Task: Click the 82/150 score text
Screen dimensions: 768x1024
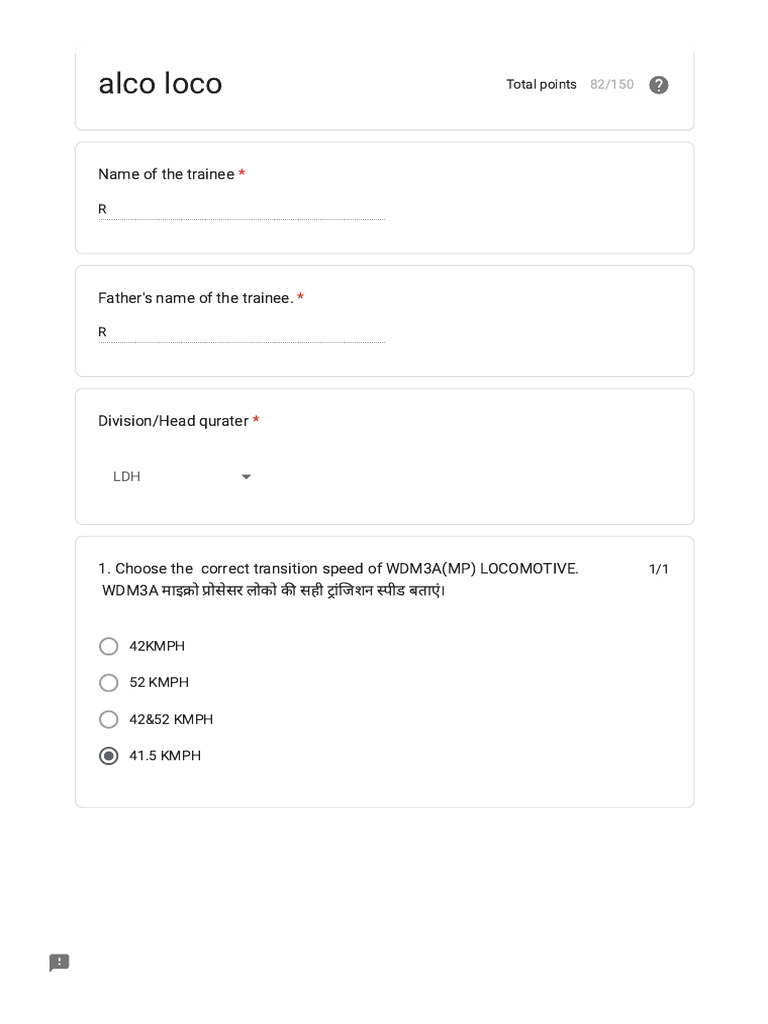Action: tap(611, 85)
